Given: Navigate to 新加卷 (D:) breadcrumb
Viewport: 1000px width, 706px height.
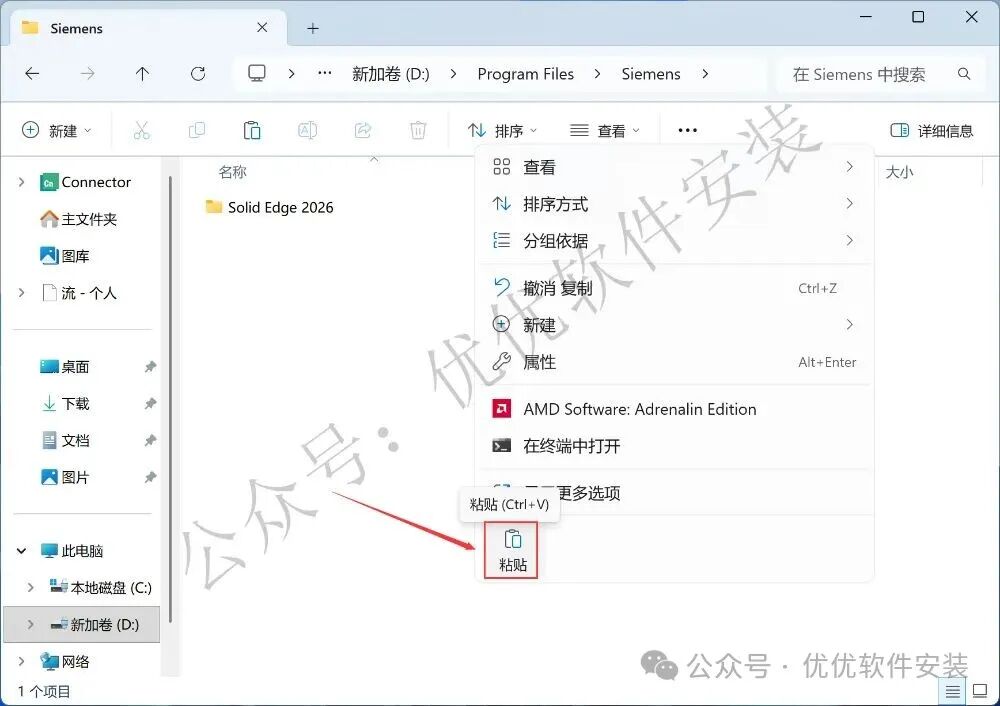Looking at the screenshot, I should click(x=391, y=74).
